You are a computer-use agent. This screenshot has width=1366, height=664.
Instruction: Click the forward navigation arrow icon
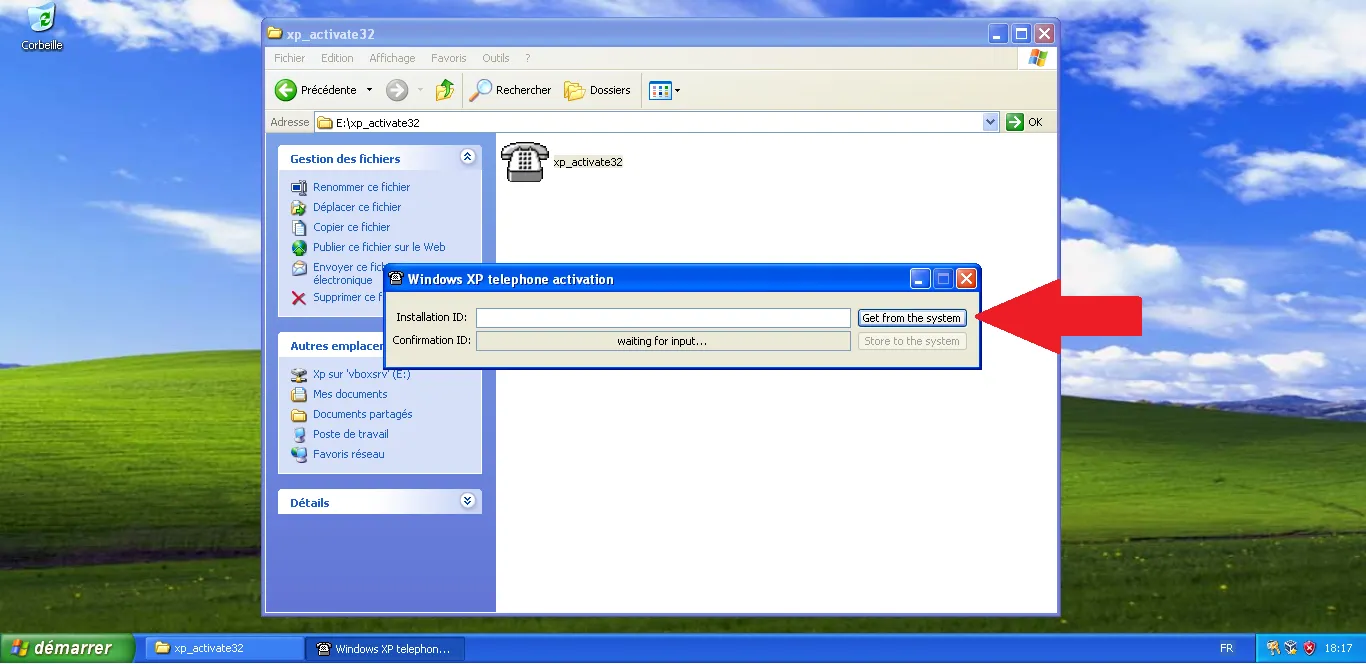(x=396, y=90)
